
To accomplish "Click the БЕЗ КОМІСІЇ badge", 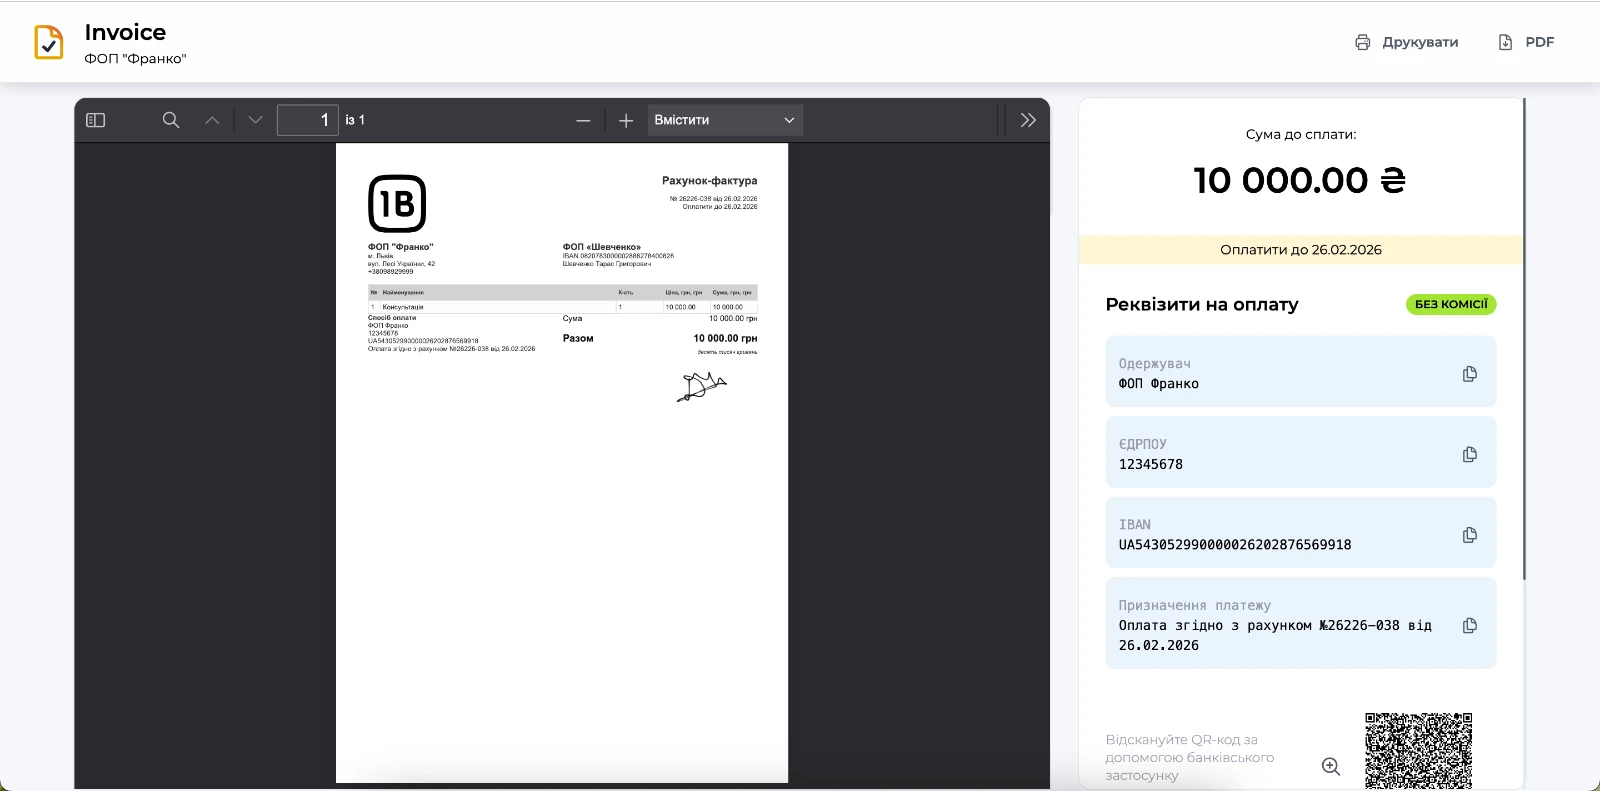I will click(1451, 304).
